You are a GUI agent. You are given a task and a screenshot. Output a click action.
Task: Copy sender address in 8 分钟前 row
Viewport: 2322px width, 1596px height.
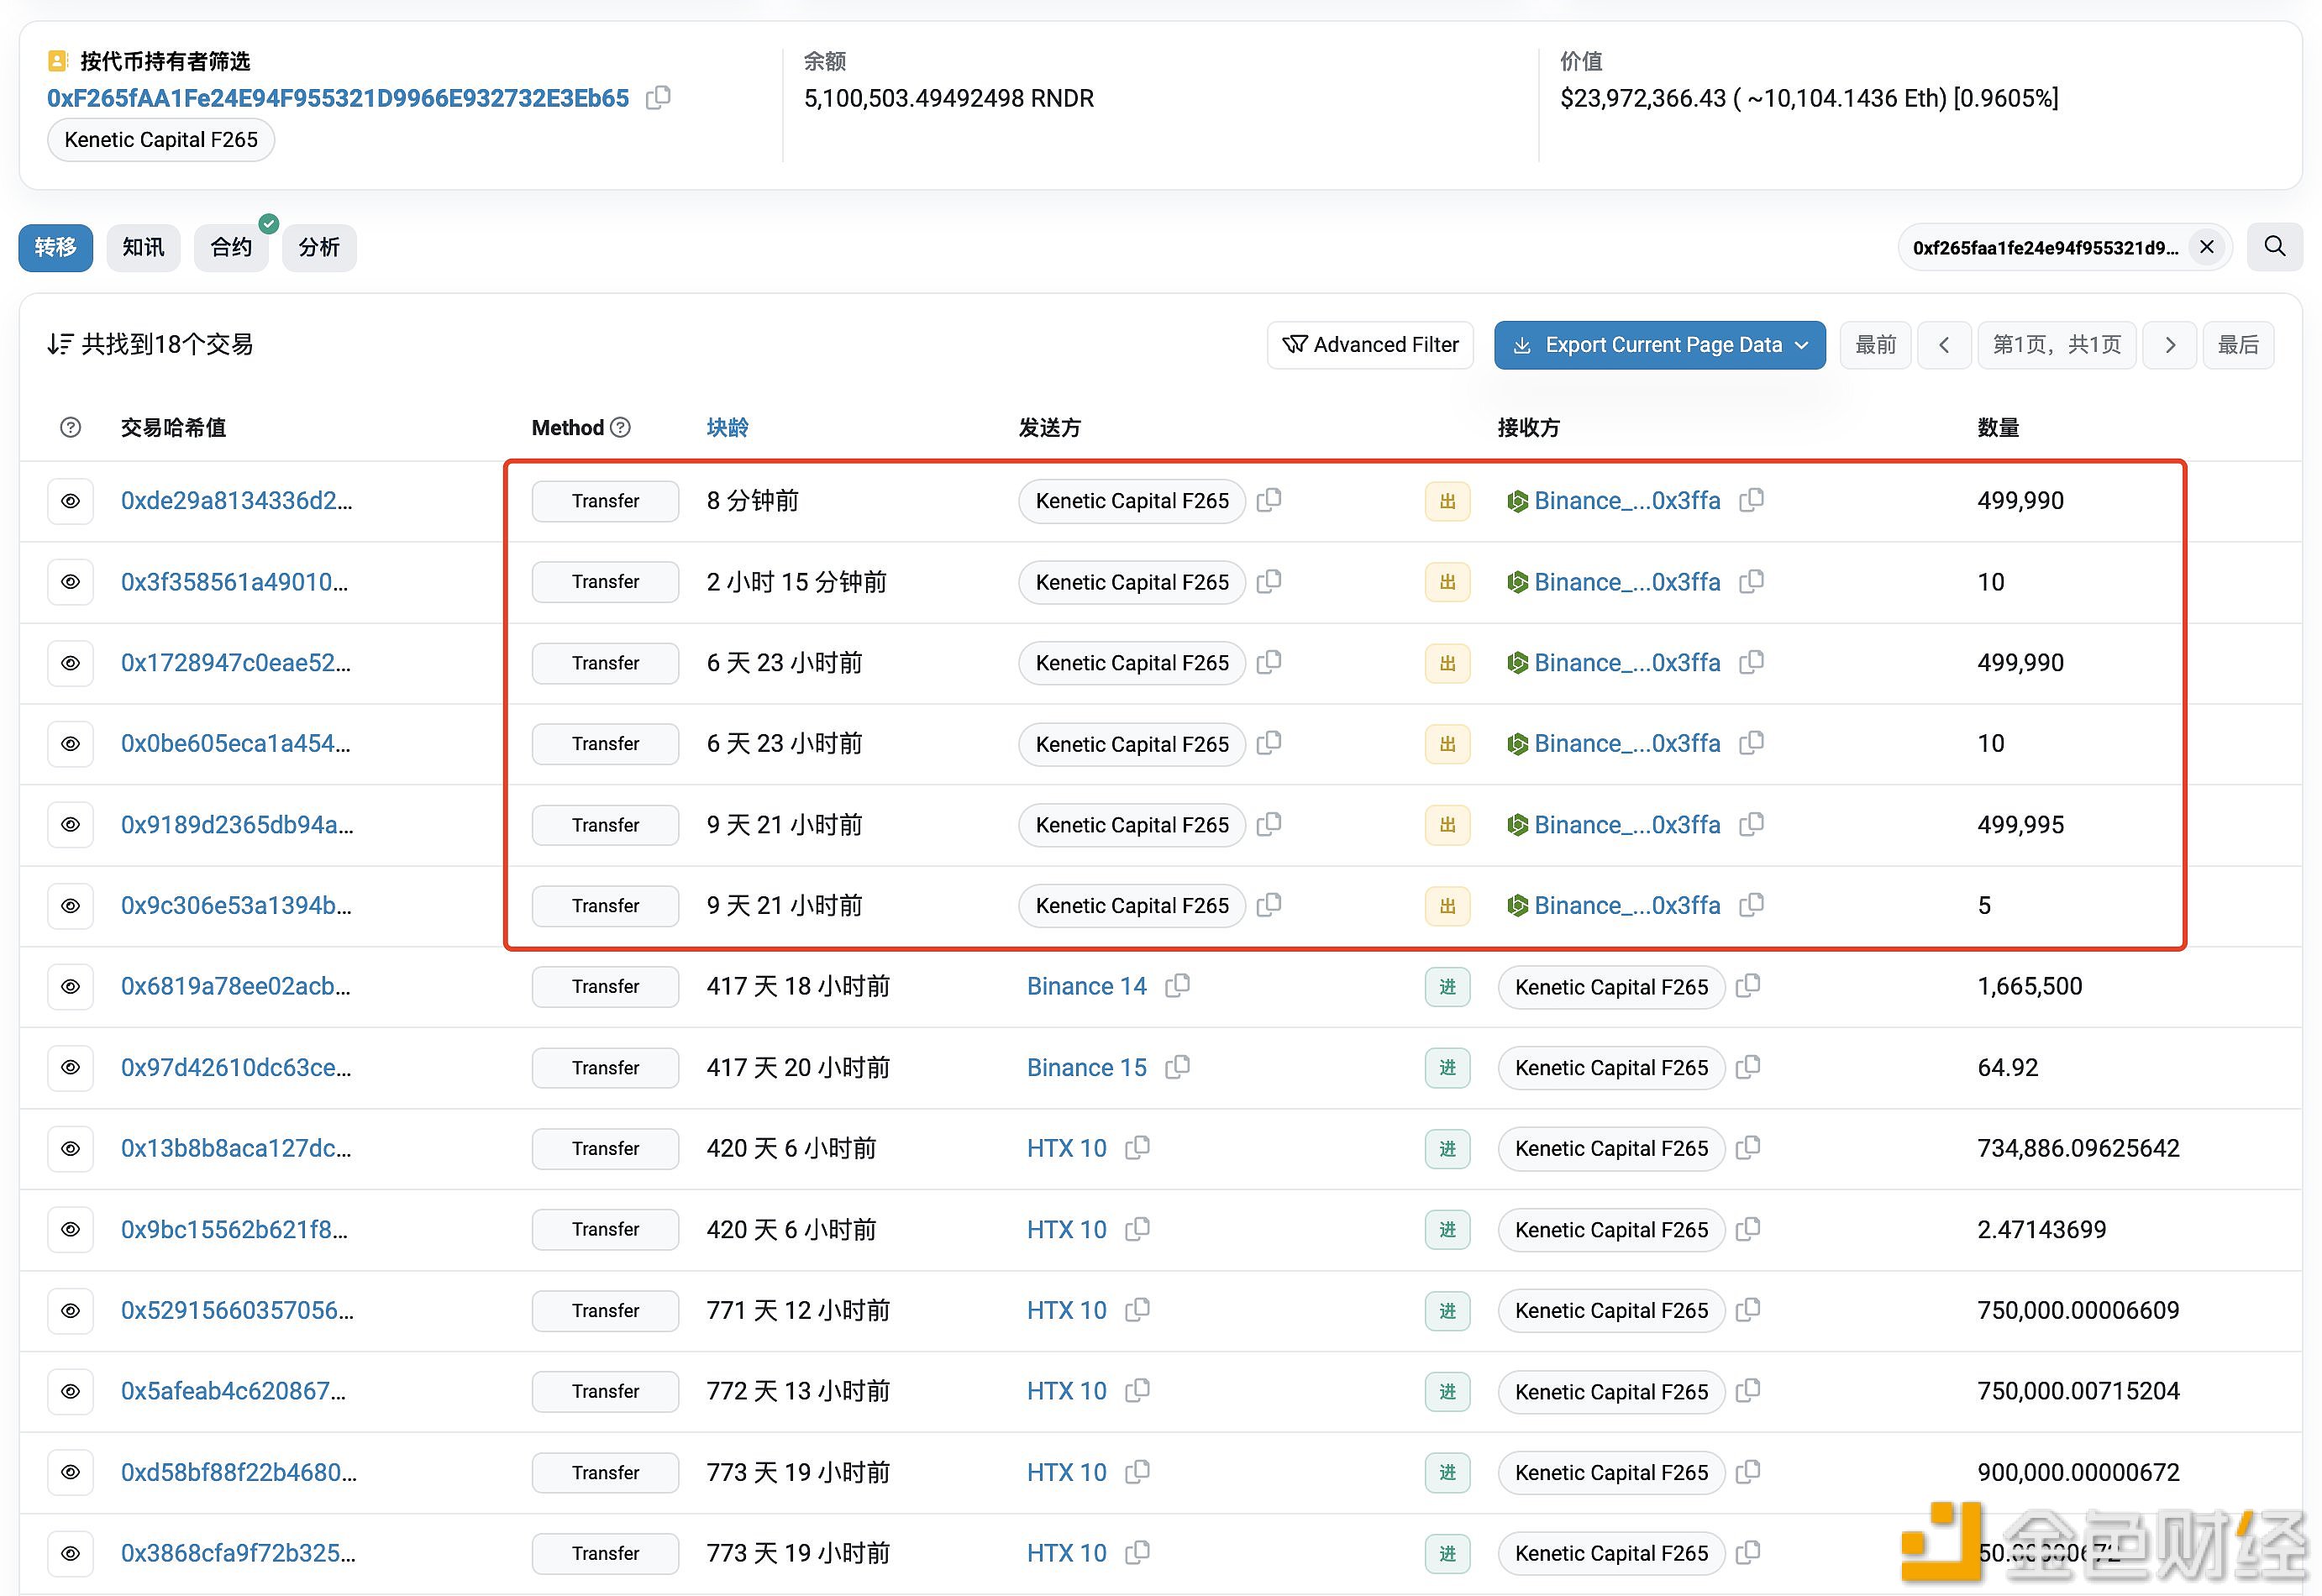coord(1269,499)
